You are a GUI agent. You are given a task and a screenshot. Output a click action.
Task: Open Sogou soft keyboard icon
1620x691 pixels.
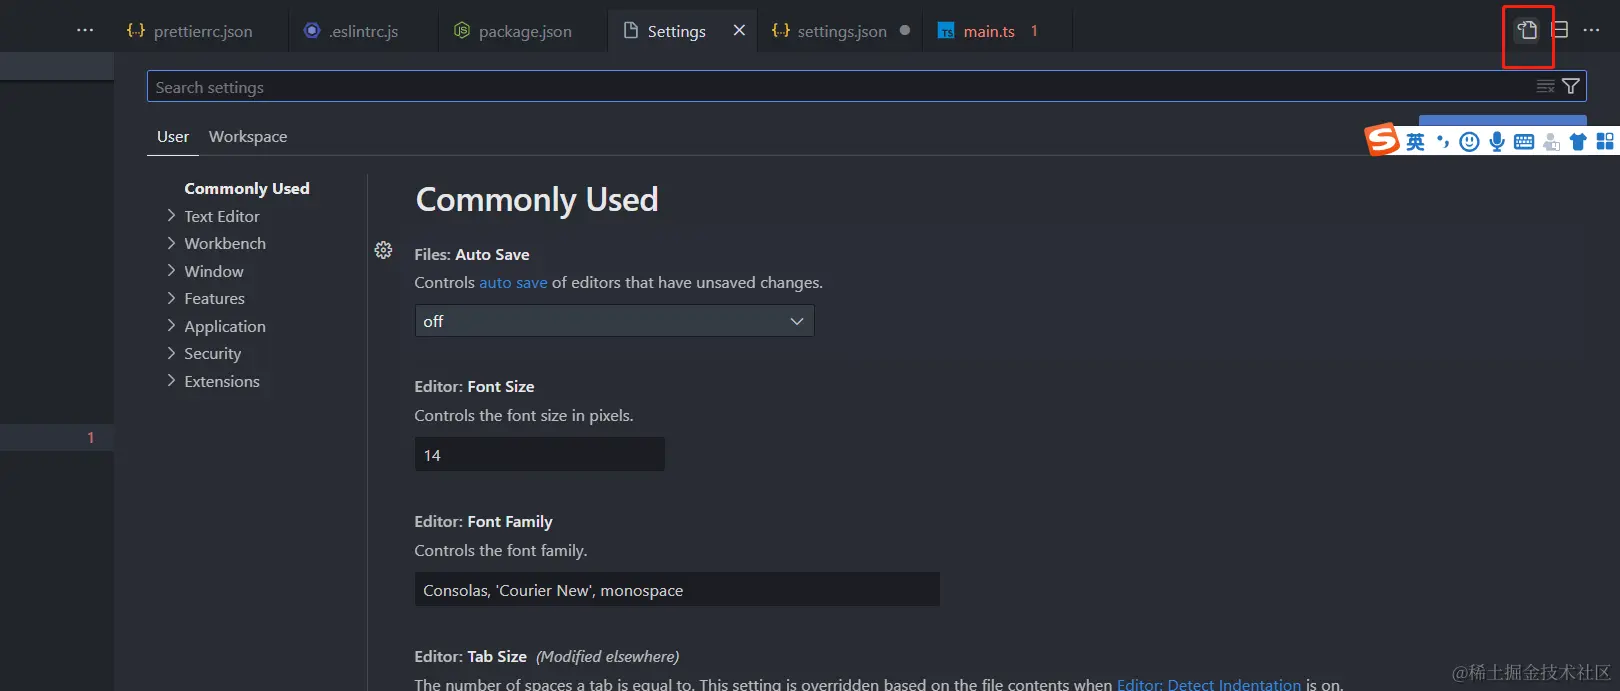point(1524,142)
